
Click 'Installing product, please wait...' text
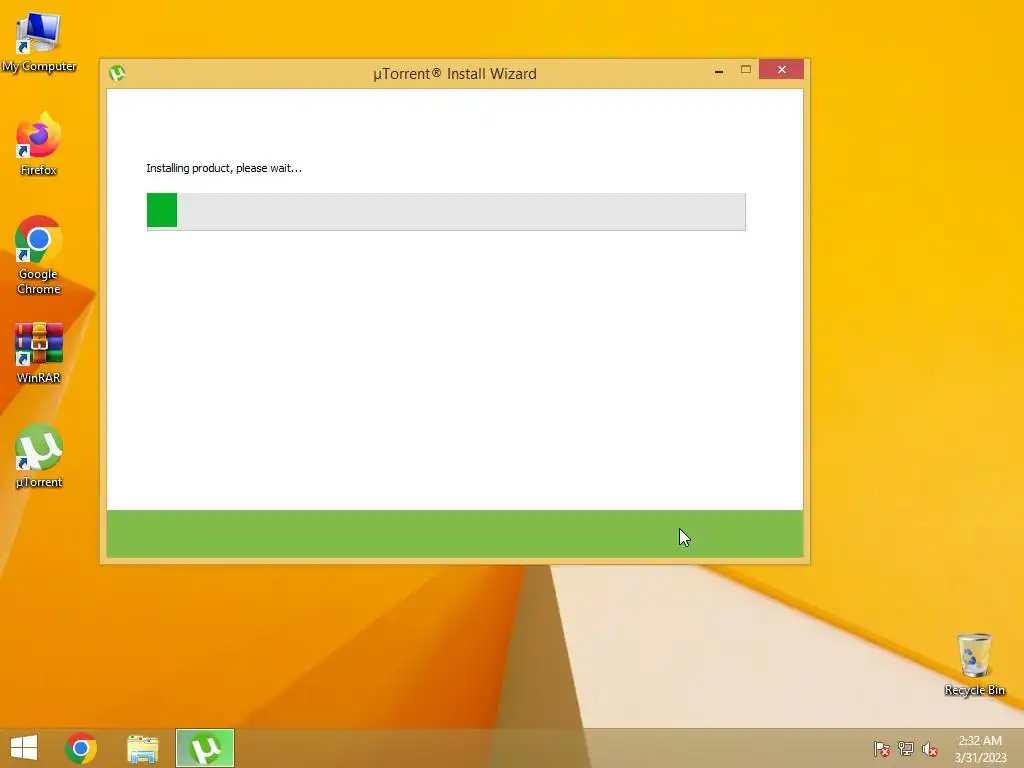coord(224,168)
